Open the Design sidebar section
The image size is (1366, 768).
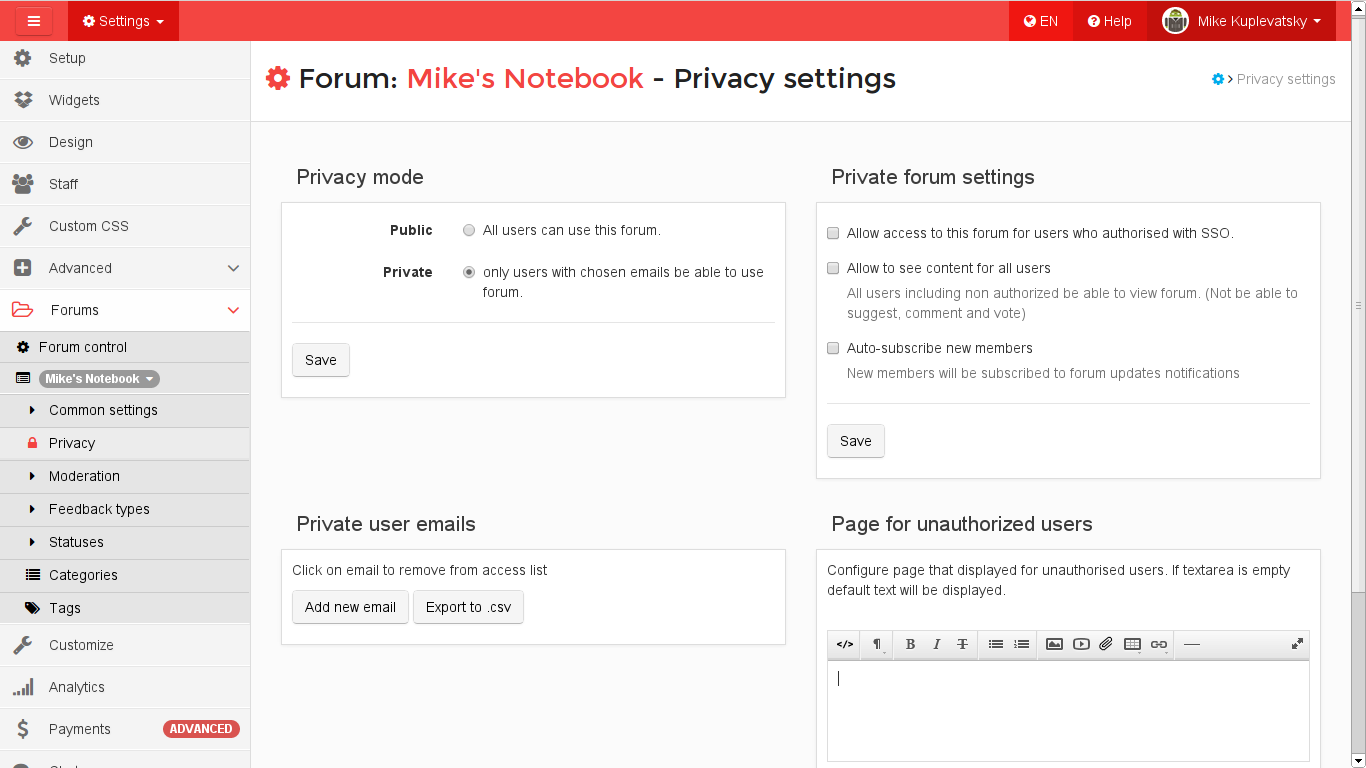click(x=125, y=142)
